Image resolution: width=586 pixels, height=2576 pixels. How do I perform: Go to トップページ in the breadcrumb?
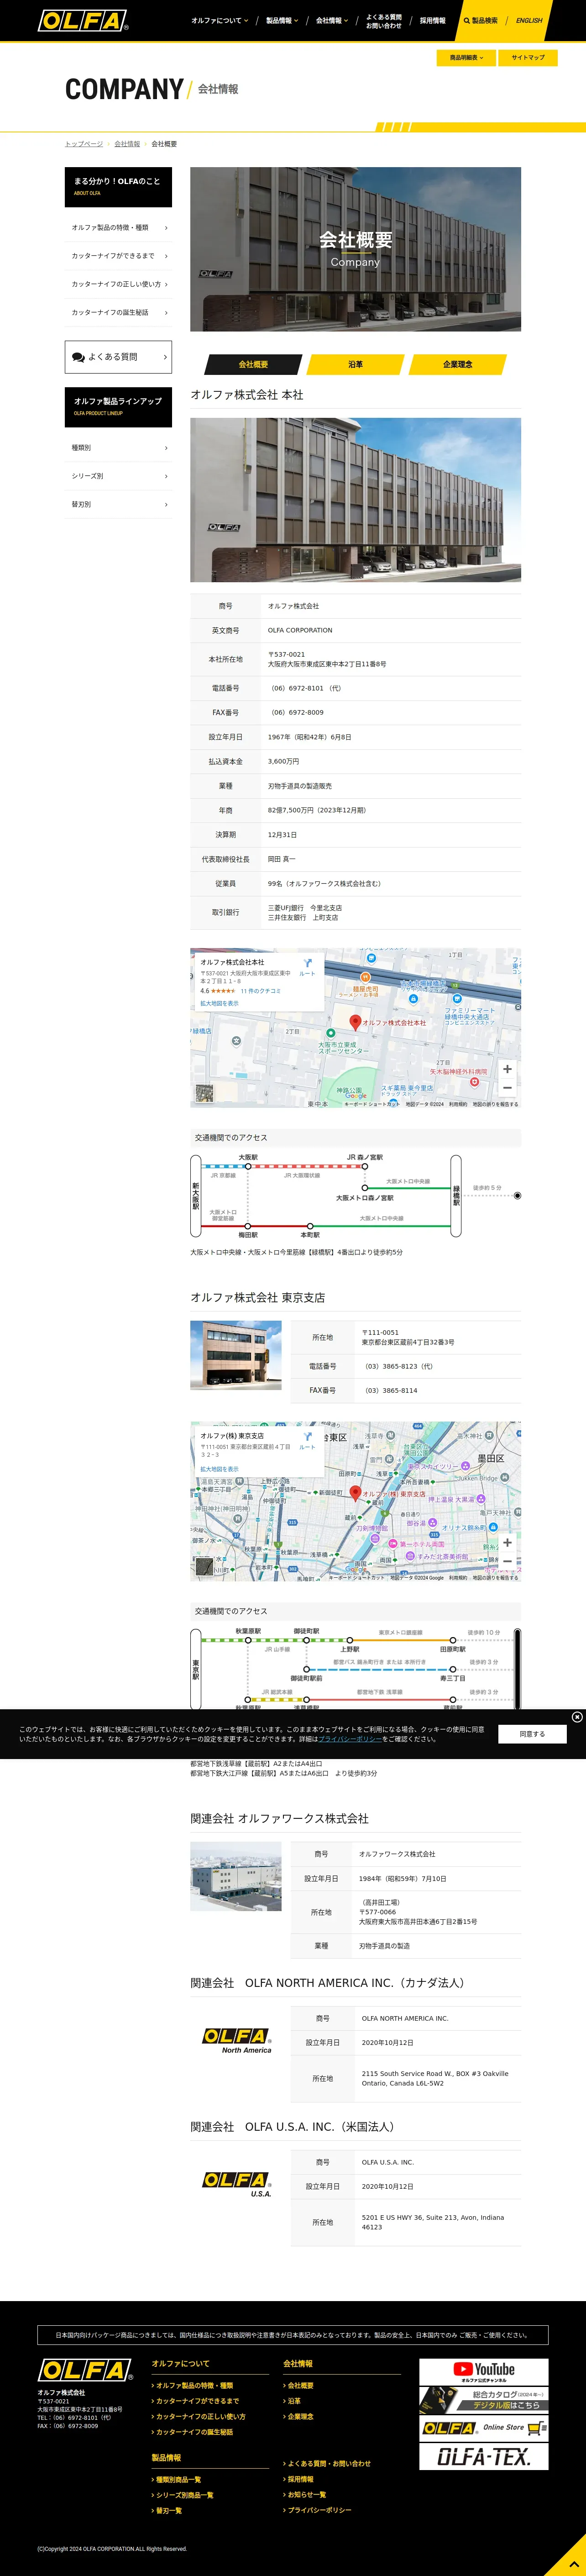pyautogui.click(x=84, y=144)
